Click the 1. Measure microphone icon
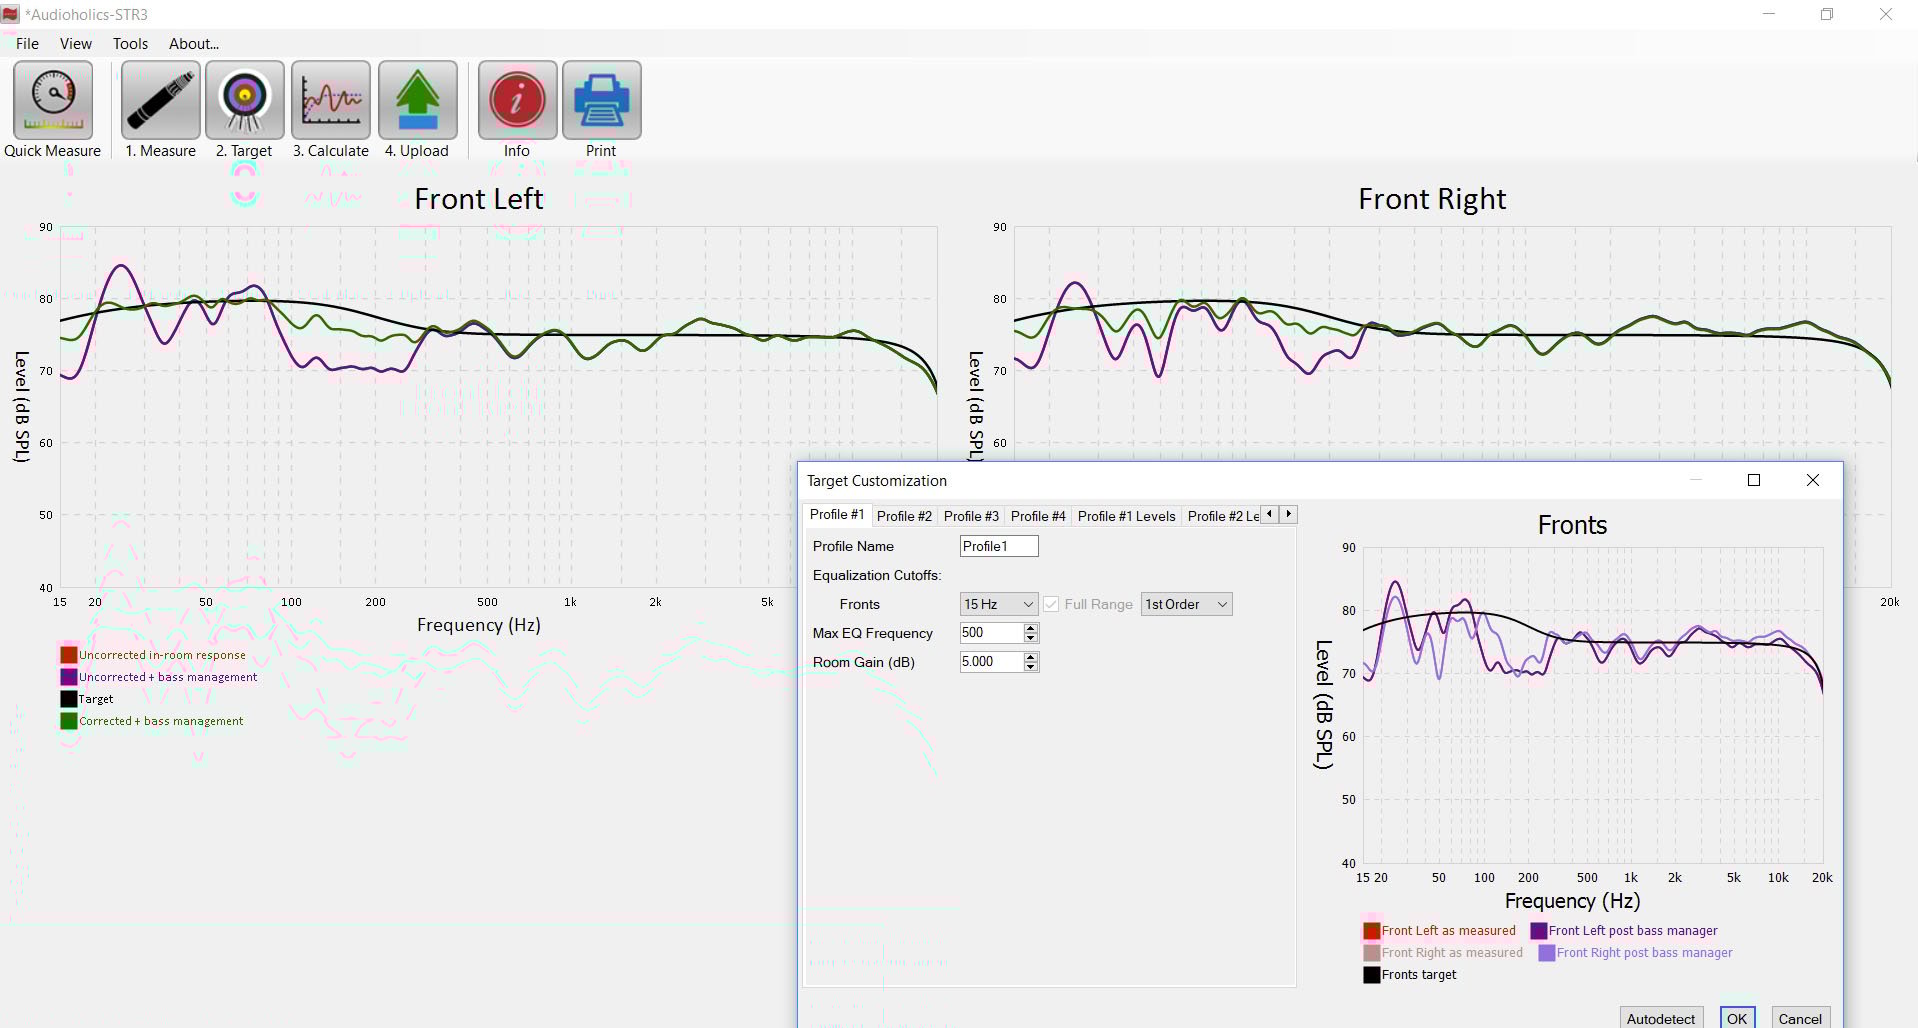Viewport: 1918px width, 1028px height. point(160,101)
